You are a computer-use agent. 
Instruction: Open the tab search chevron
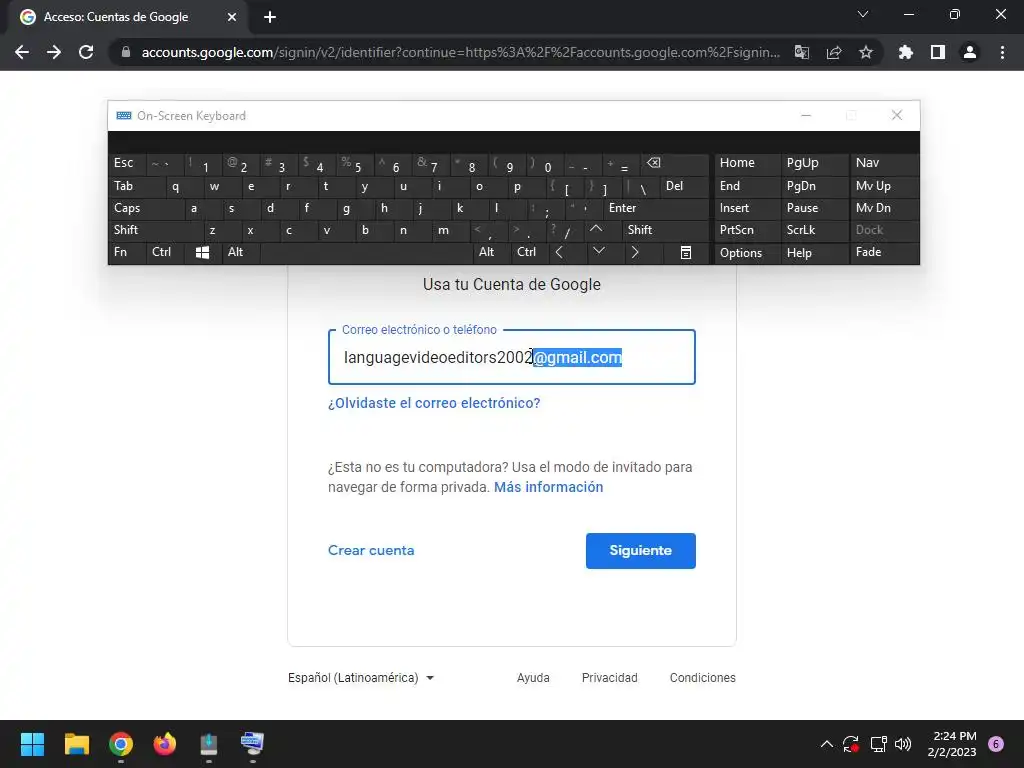pos(863,14)
